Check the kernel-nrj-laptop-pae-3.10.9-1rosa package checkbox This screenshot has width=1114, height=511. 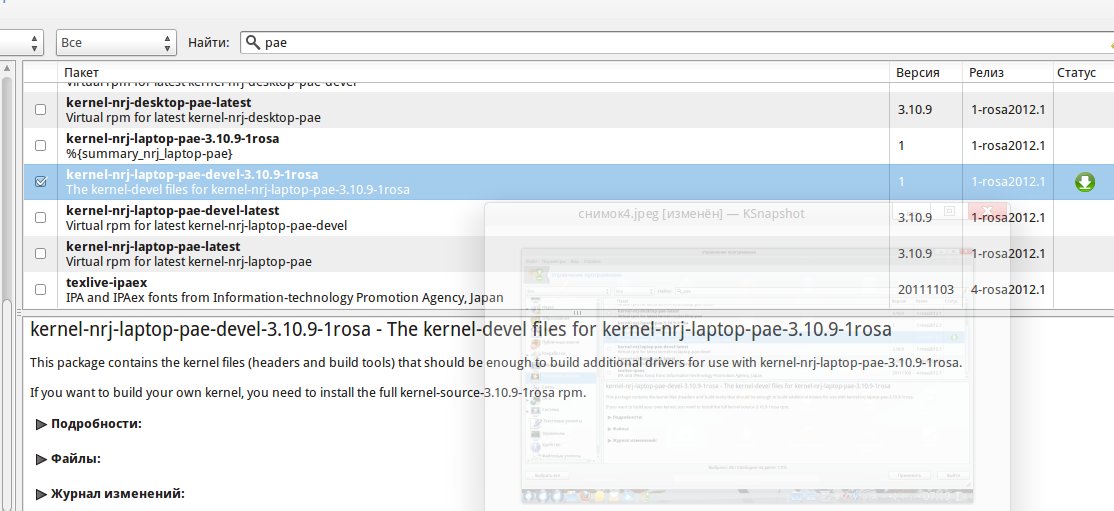[40, 146]
